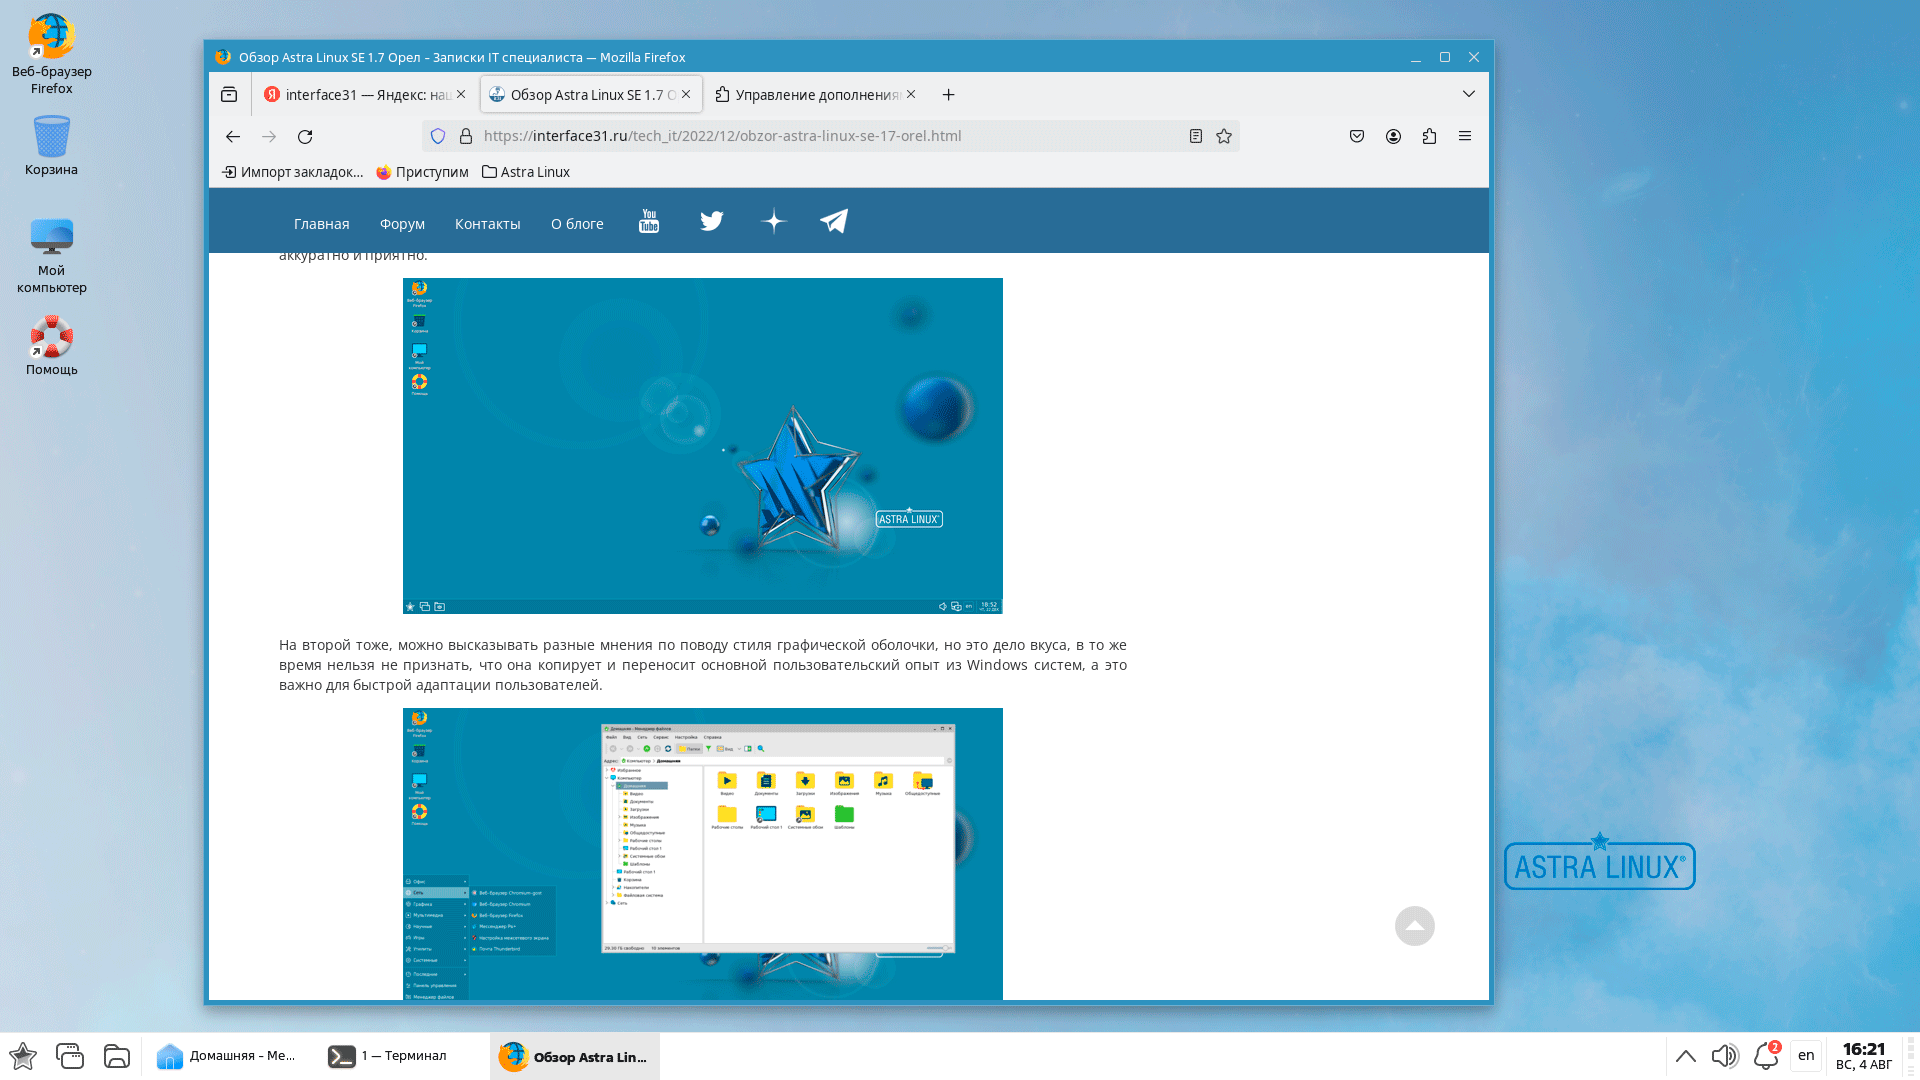Open the site's Twitter bird icon

(712, 221)
